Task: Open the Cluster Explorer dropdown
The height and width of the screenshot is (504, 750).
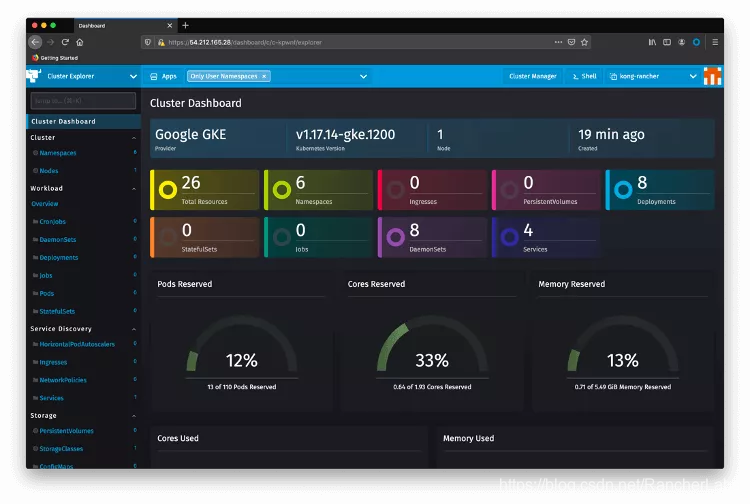Action: (x=83, y=76)
